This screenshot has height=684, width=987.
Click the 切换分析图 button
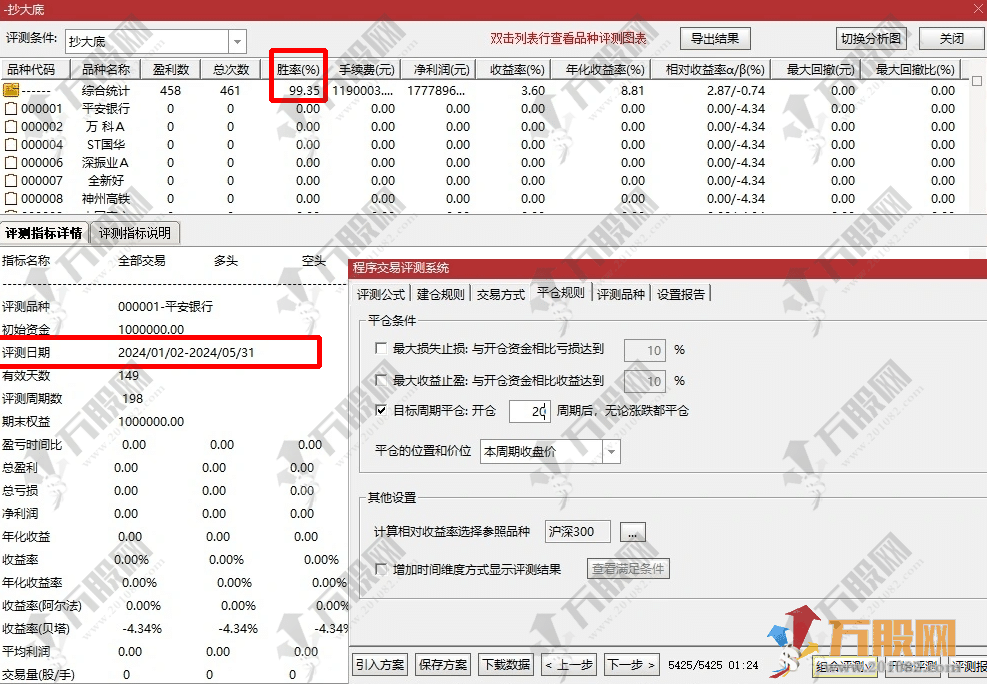(871, 38)
